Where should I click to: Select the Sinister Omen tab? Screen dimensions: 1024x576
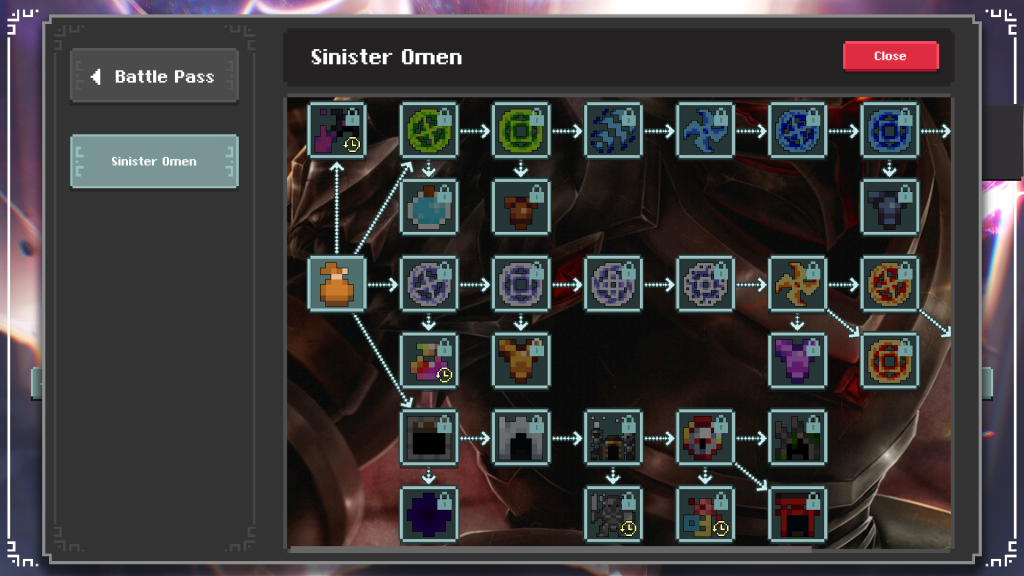click(154, 161)
